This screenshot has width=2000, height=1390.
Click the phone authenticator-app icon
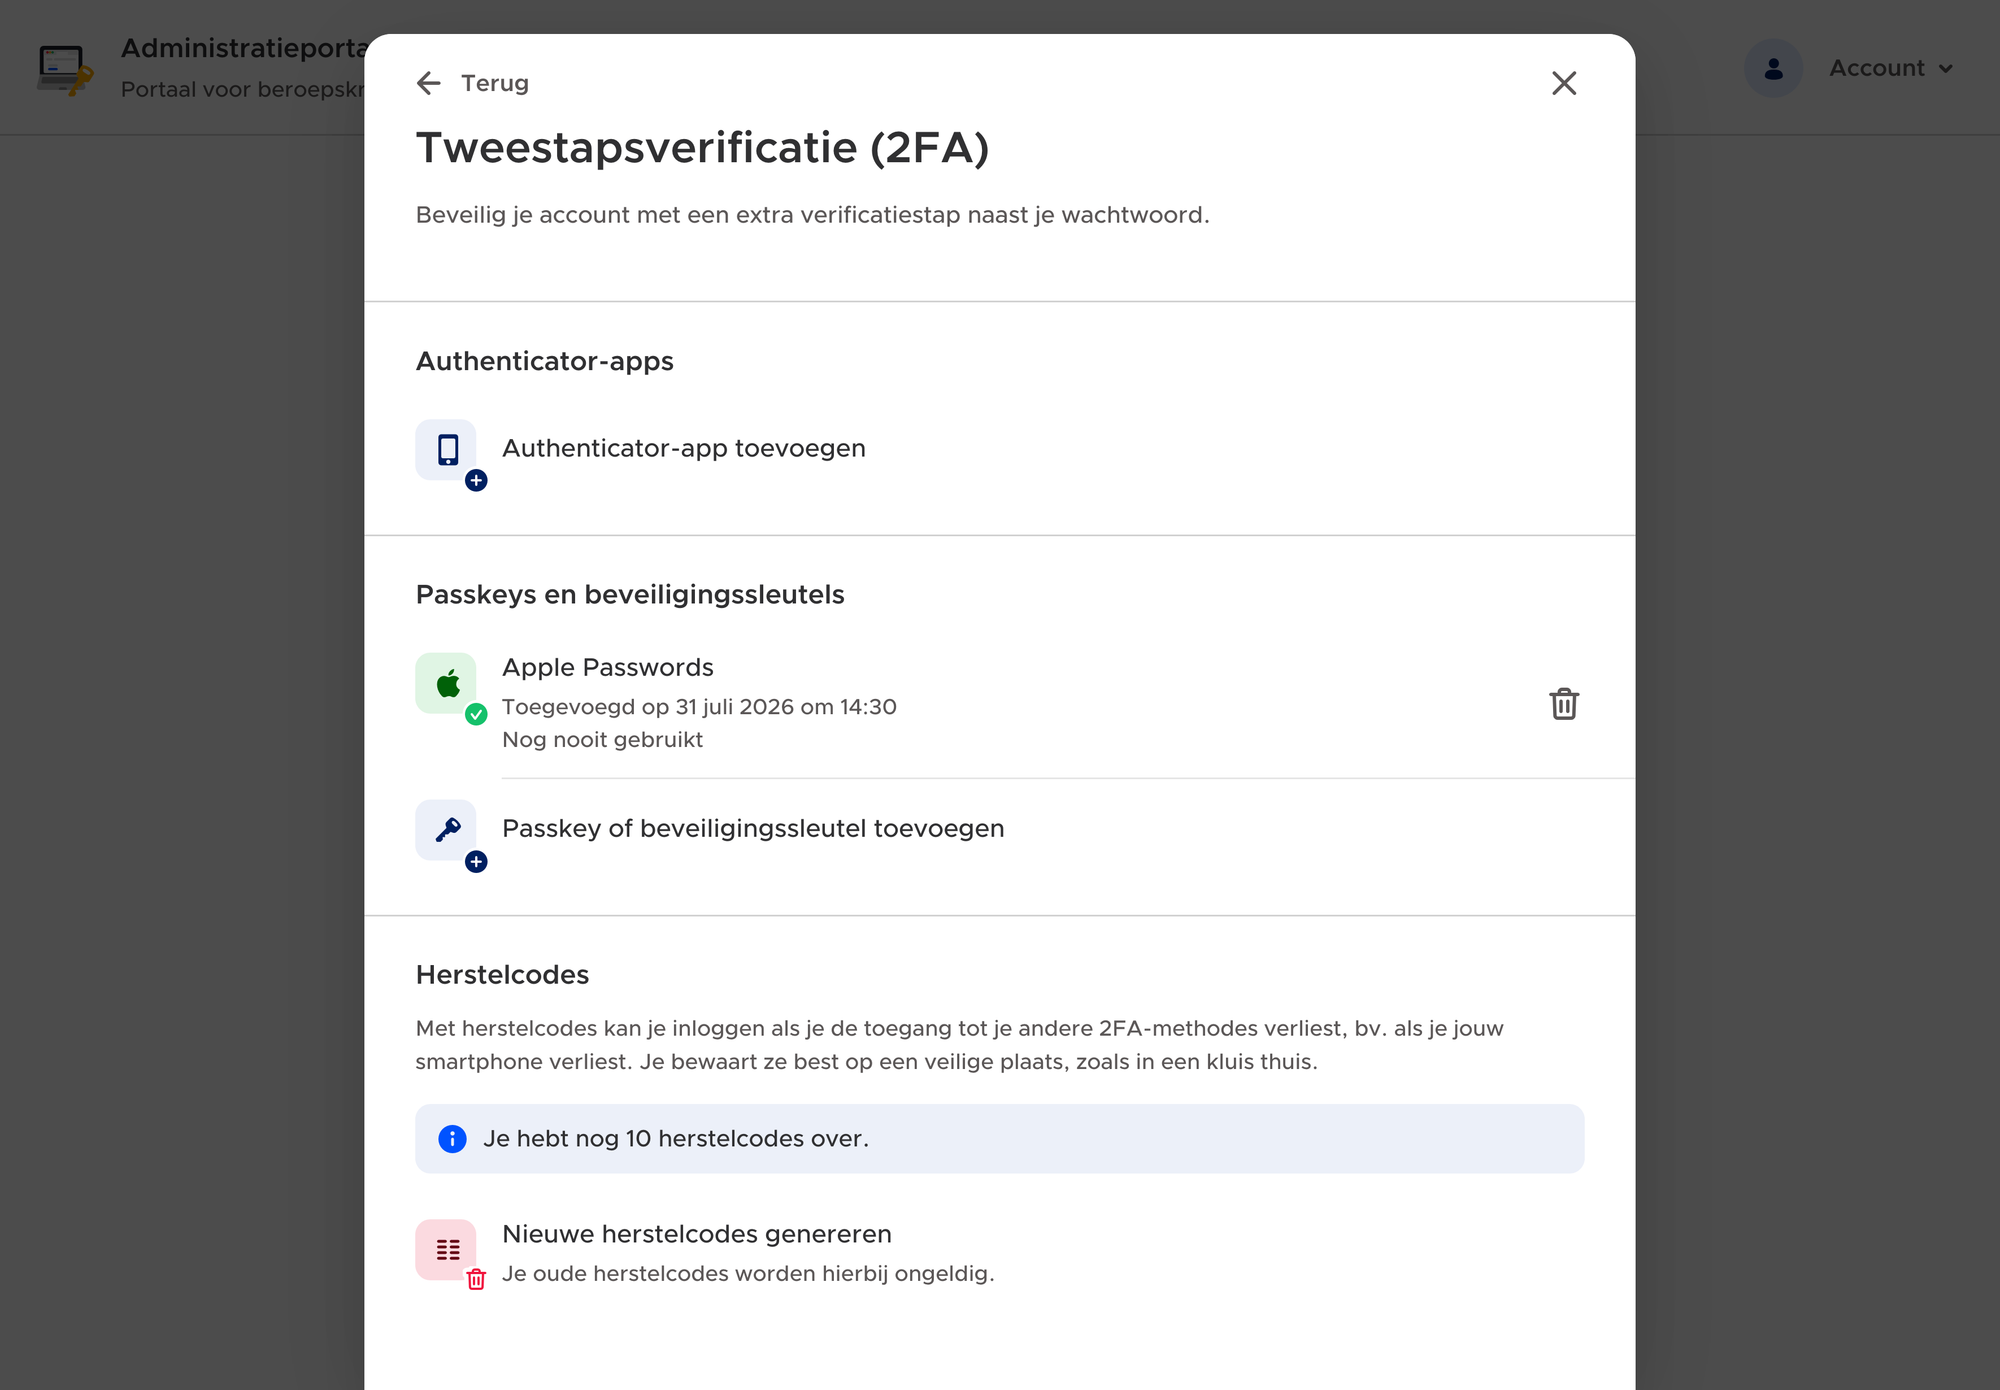[x=446, y=449]
